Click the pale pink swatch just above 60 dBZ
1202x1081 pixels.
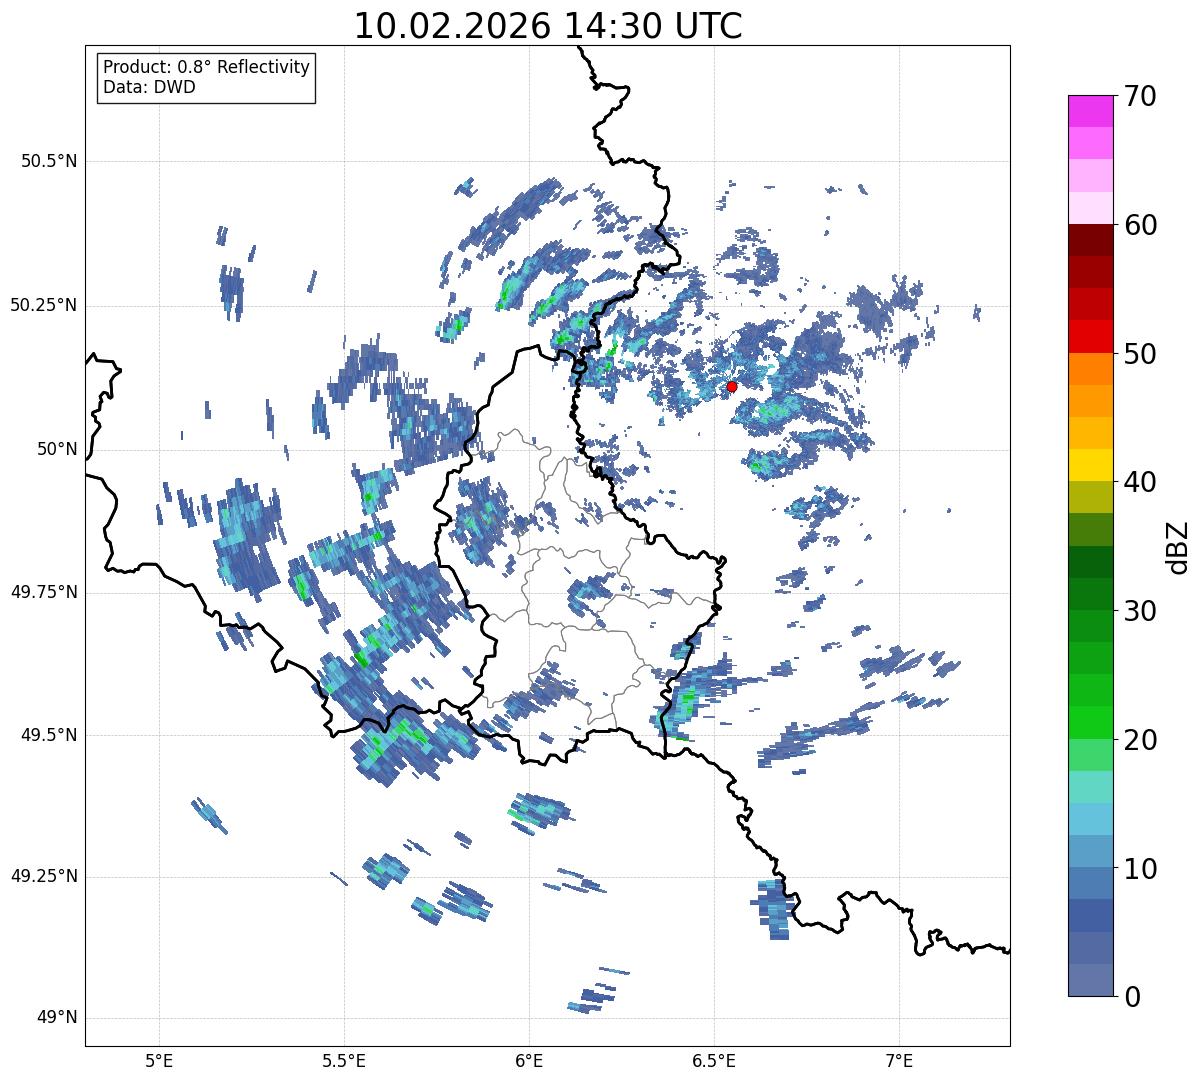[x=1090, y=208]
